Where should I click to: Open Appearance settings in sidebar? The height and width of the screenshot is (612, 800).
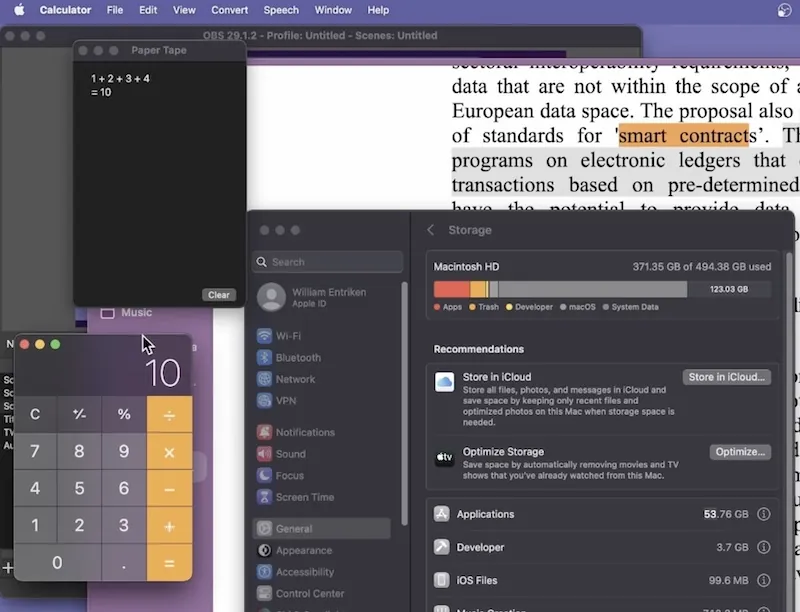tap(321, 550)
